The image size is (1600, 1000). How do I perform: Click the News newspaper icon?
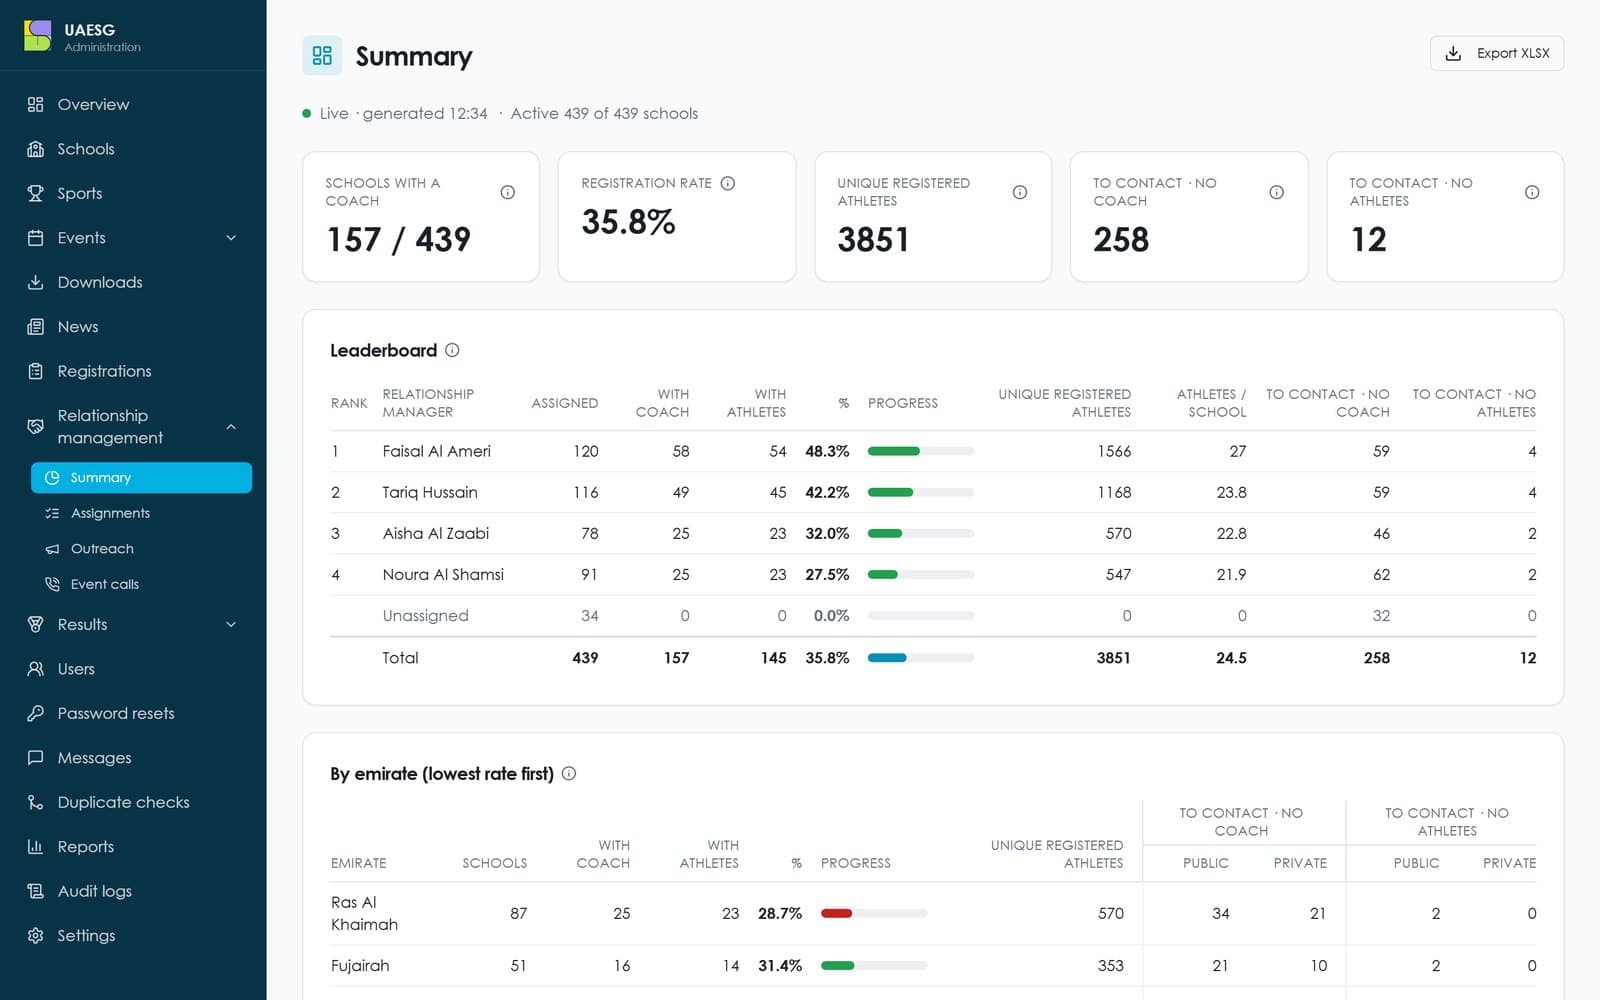(36, 327)
